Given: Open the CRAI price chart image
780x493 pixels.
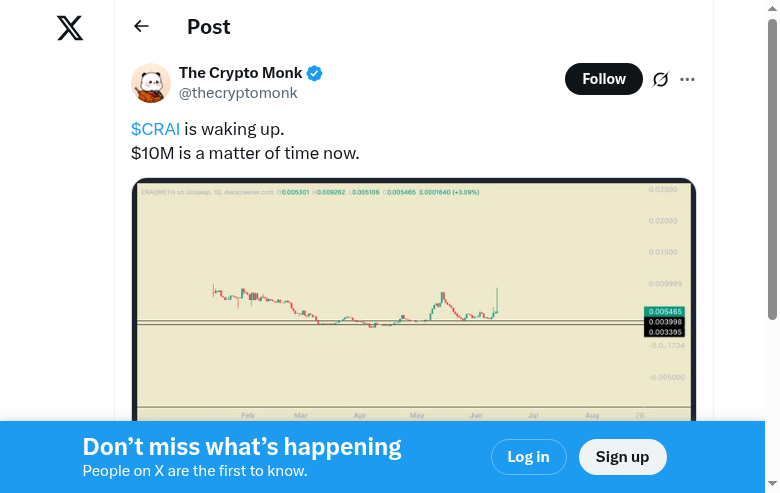Looking at the screenshot, I should point(413,299).
